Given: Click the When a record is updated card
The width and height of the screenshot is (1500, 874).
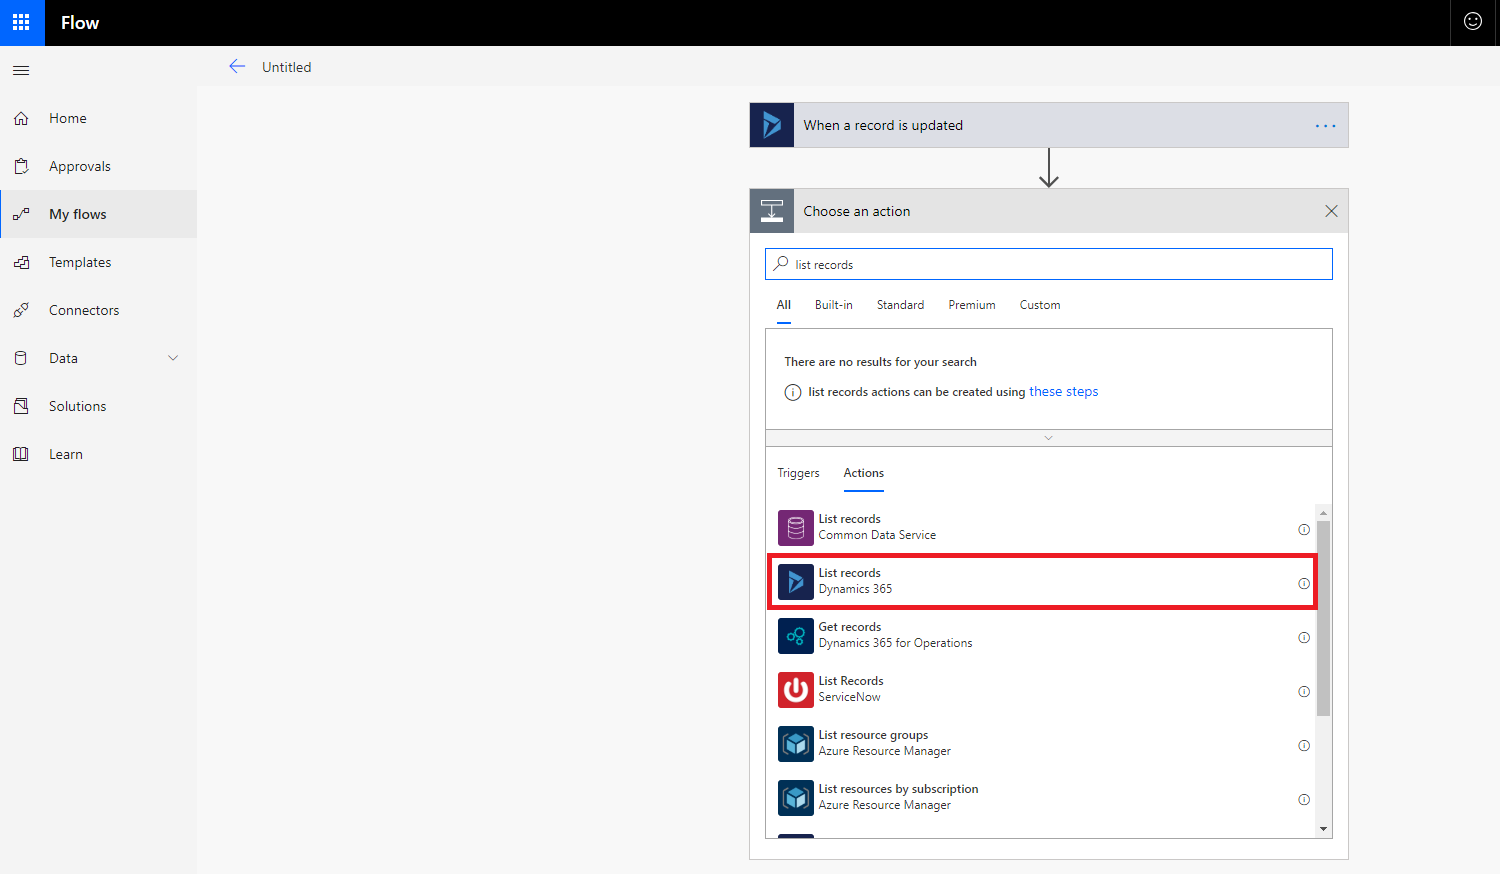Looking at the screenshot, I should pyautogui.click(x=1049, y=125).
